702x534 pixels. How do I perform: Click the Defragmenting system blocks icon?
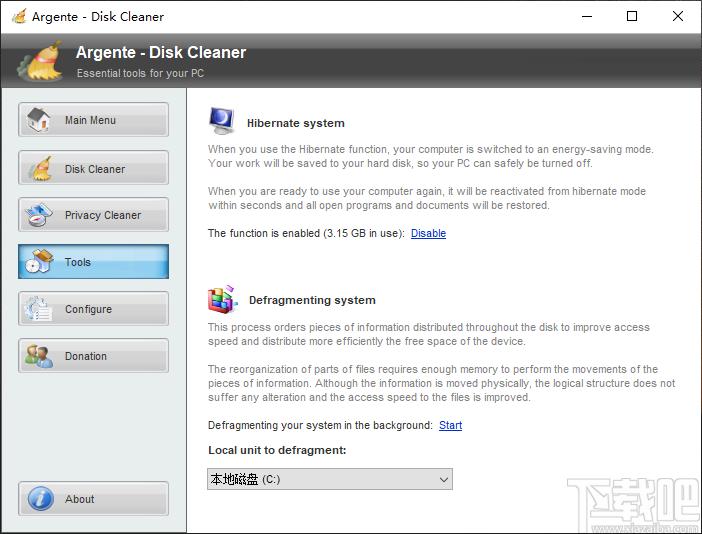[x=223, y=299]
